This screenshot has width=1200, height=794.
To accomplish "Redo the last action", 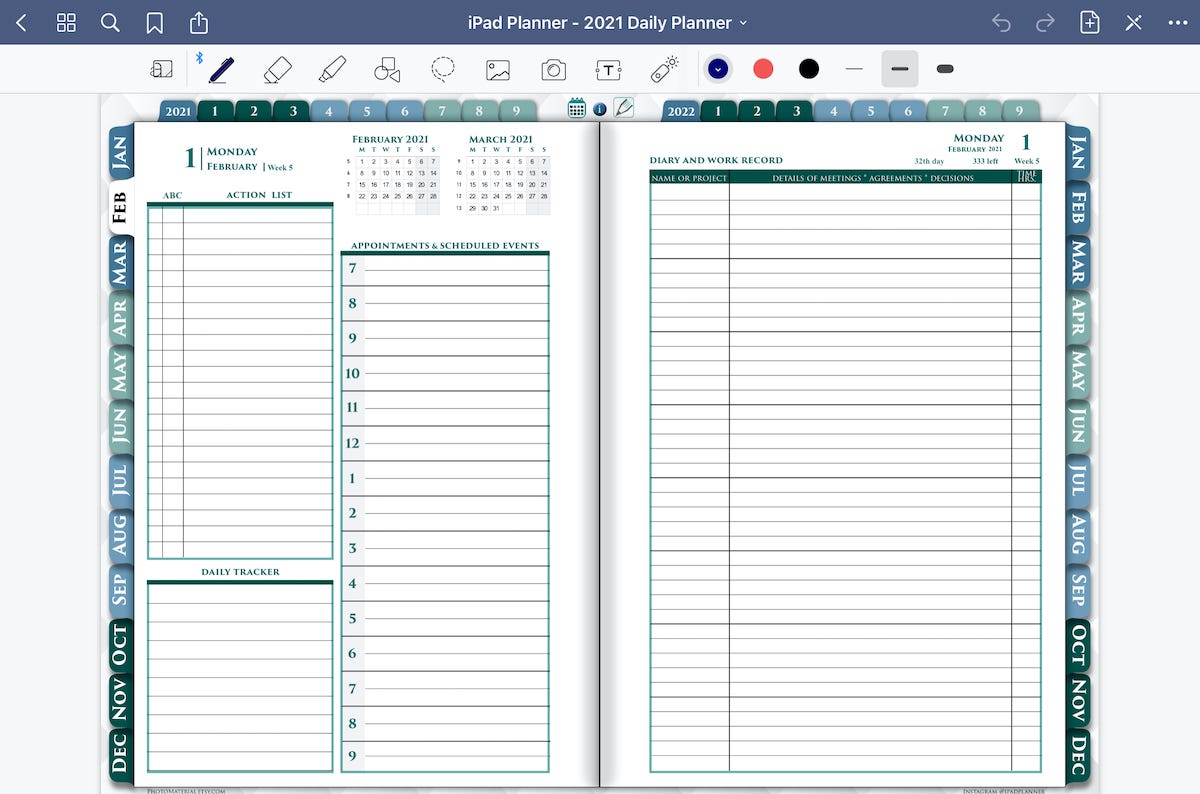I will 1045,22.
